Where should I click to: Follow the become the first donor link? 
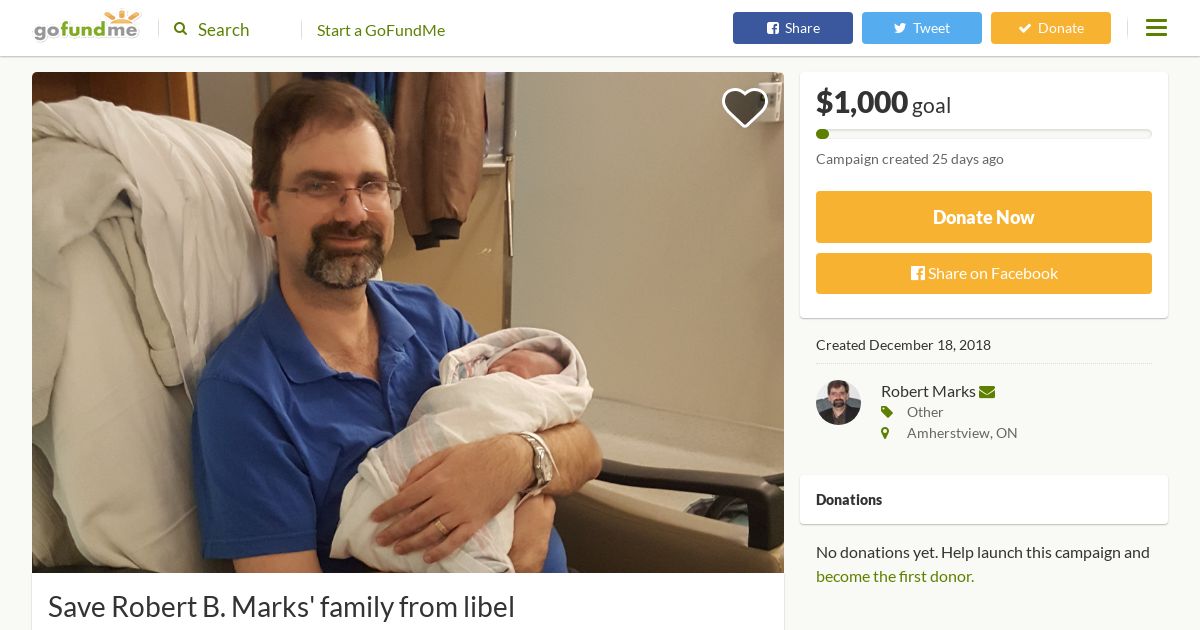tap(895, 576)
